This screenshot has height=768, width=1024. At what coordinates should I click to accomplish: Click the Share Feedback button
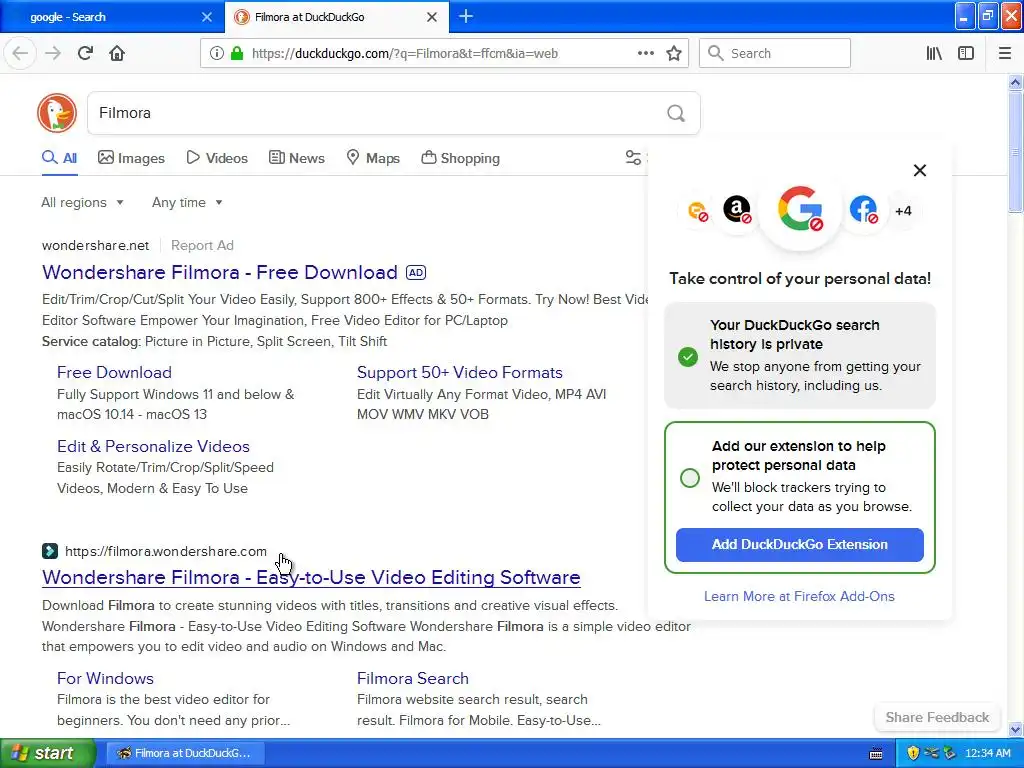click(937, 718)
